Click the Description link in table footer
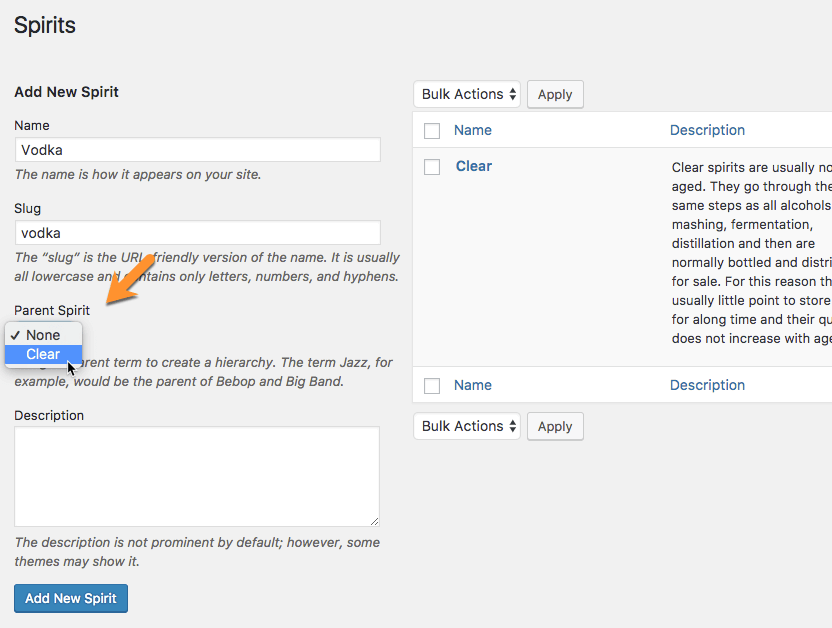Screen dimensions: 832x628 pos(707,385)
